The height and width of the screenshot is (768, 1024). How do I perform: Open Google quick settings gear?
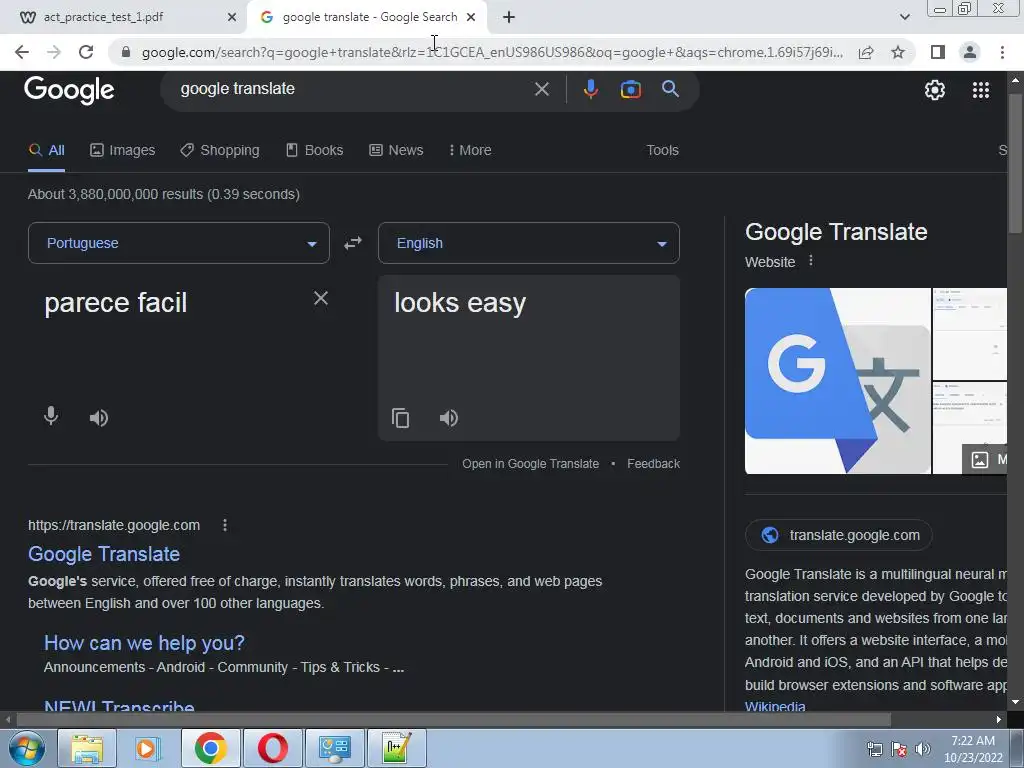pos(935,90)
